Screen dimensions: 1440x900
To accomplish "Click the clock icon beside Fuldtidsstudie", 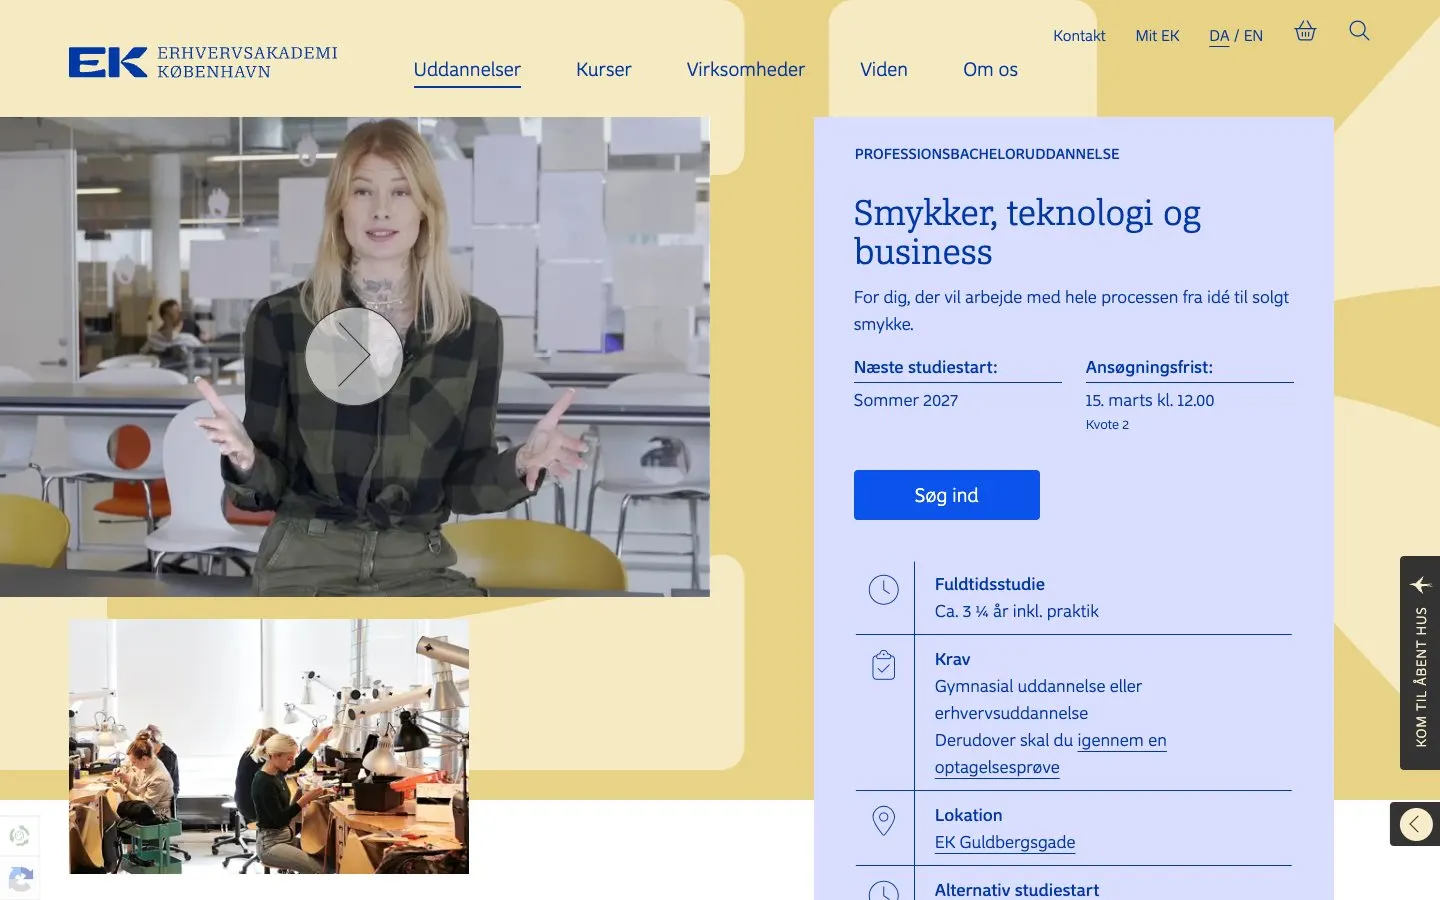I will point(884,590).
